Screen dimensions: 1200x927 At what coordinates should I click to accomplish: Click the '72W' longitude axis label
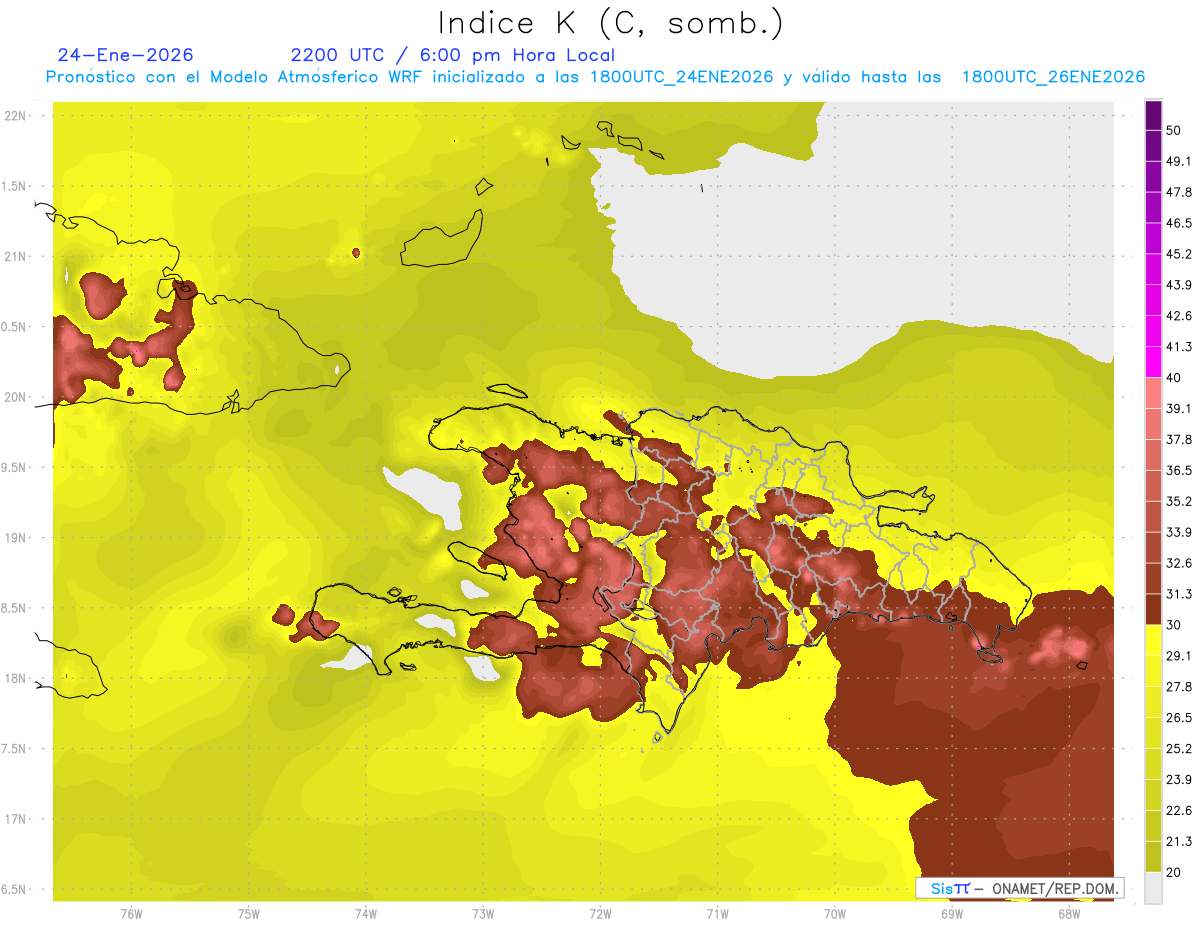[600, 913]
